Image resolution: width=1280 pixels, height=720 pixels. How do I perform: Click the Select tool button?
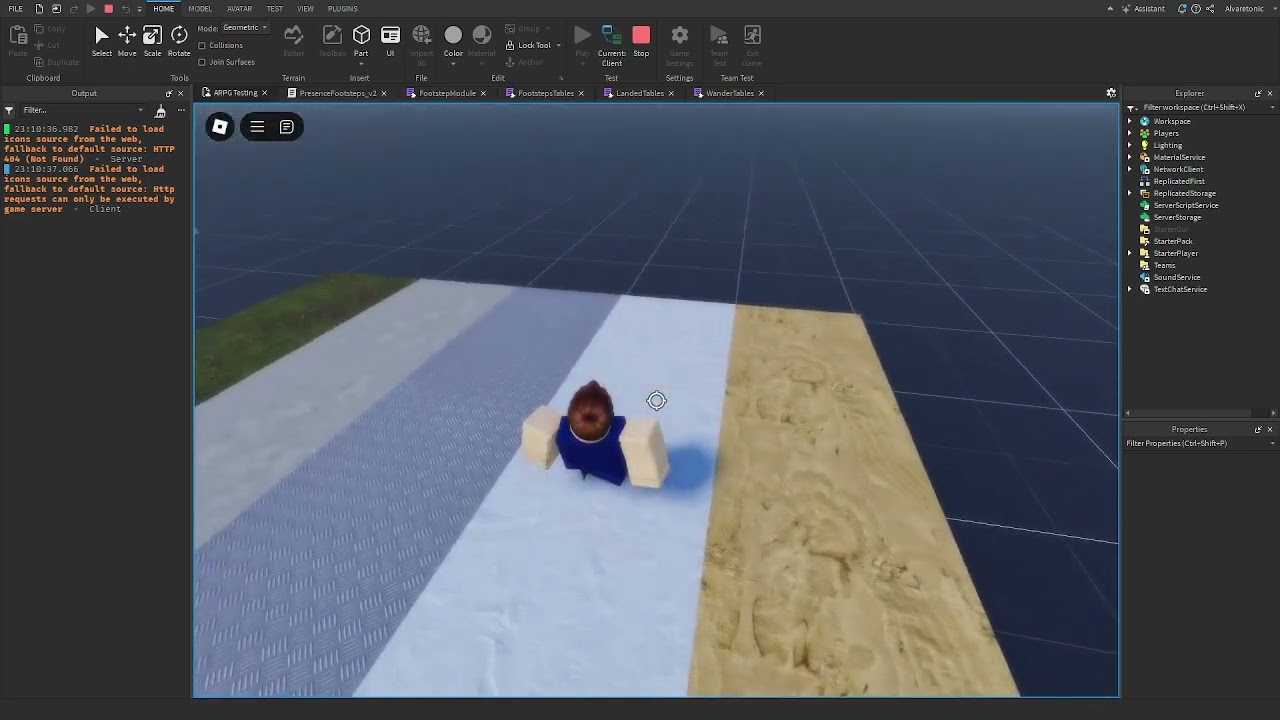101,40
